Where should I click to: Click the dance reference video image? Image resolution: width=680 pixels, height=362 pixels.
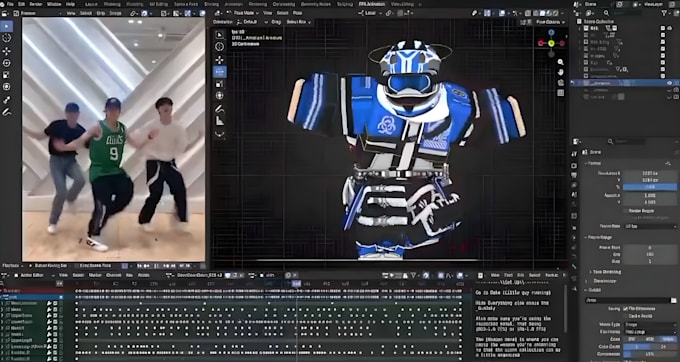point(114,139)
